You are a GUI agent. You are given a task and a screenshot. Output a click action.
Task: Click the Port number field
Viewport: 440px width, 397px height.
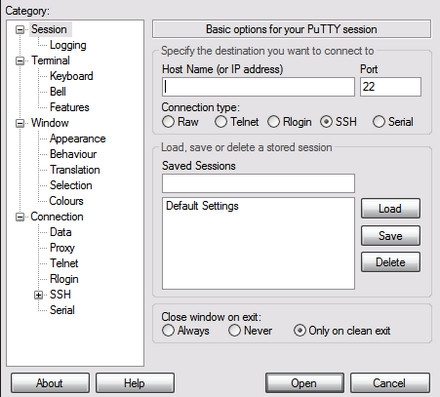tap(391, 87)
